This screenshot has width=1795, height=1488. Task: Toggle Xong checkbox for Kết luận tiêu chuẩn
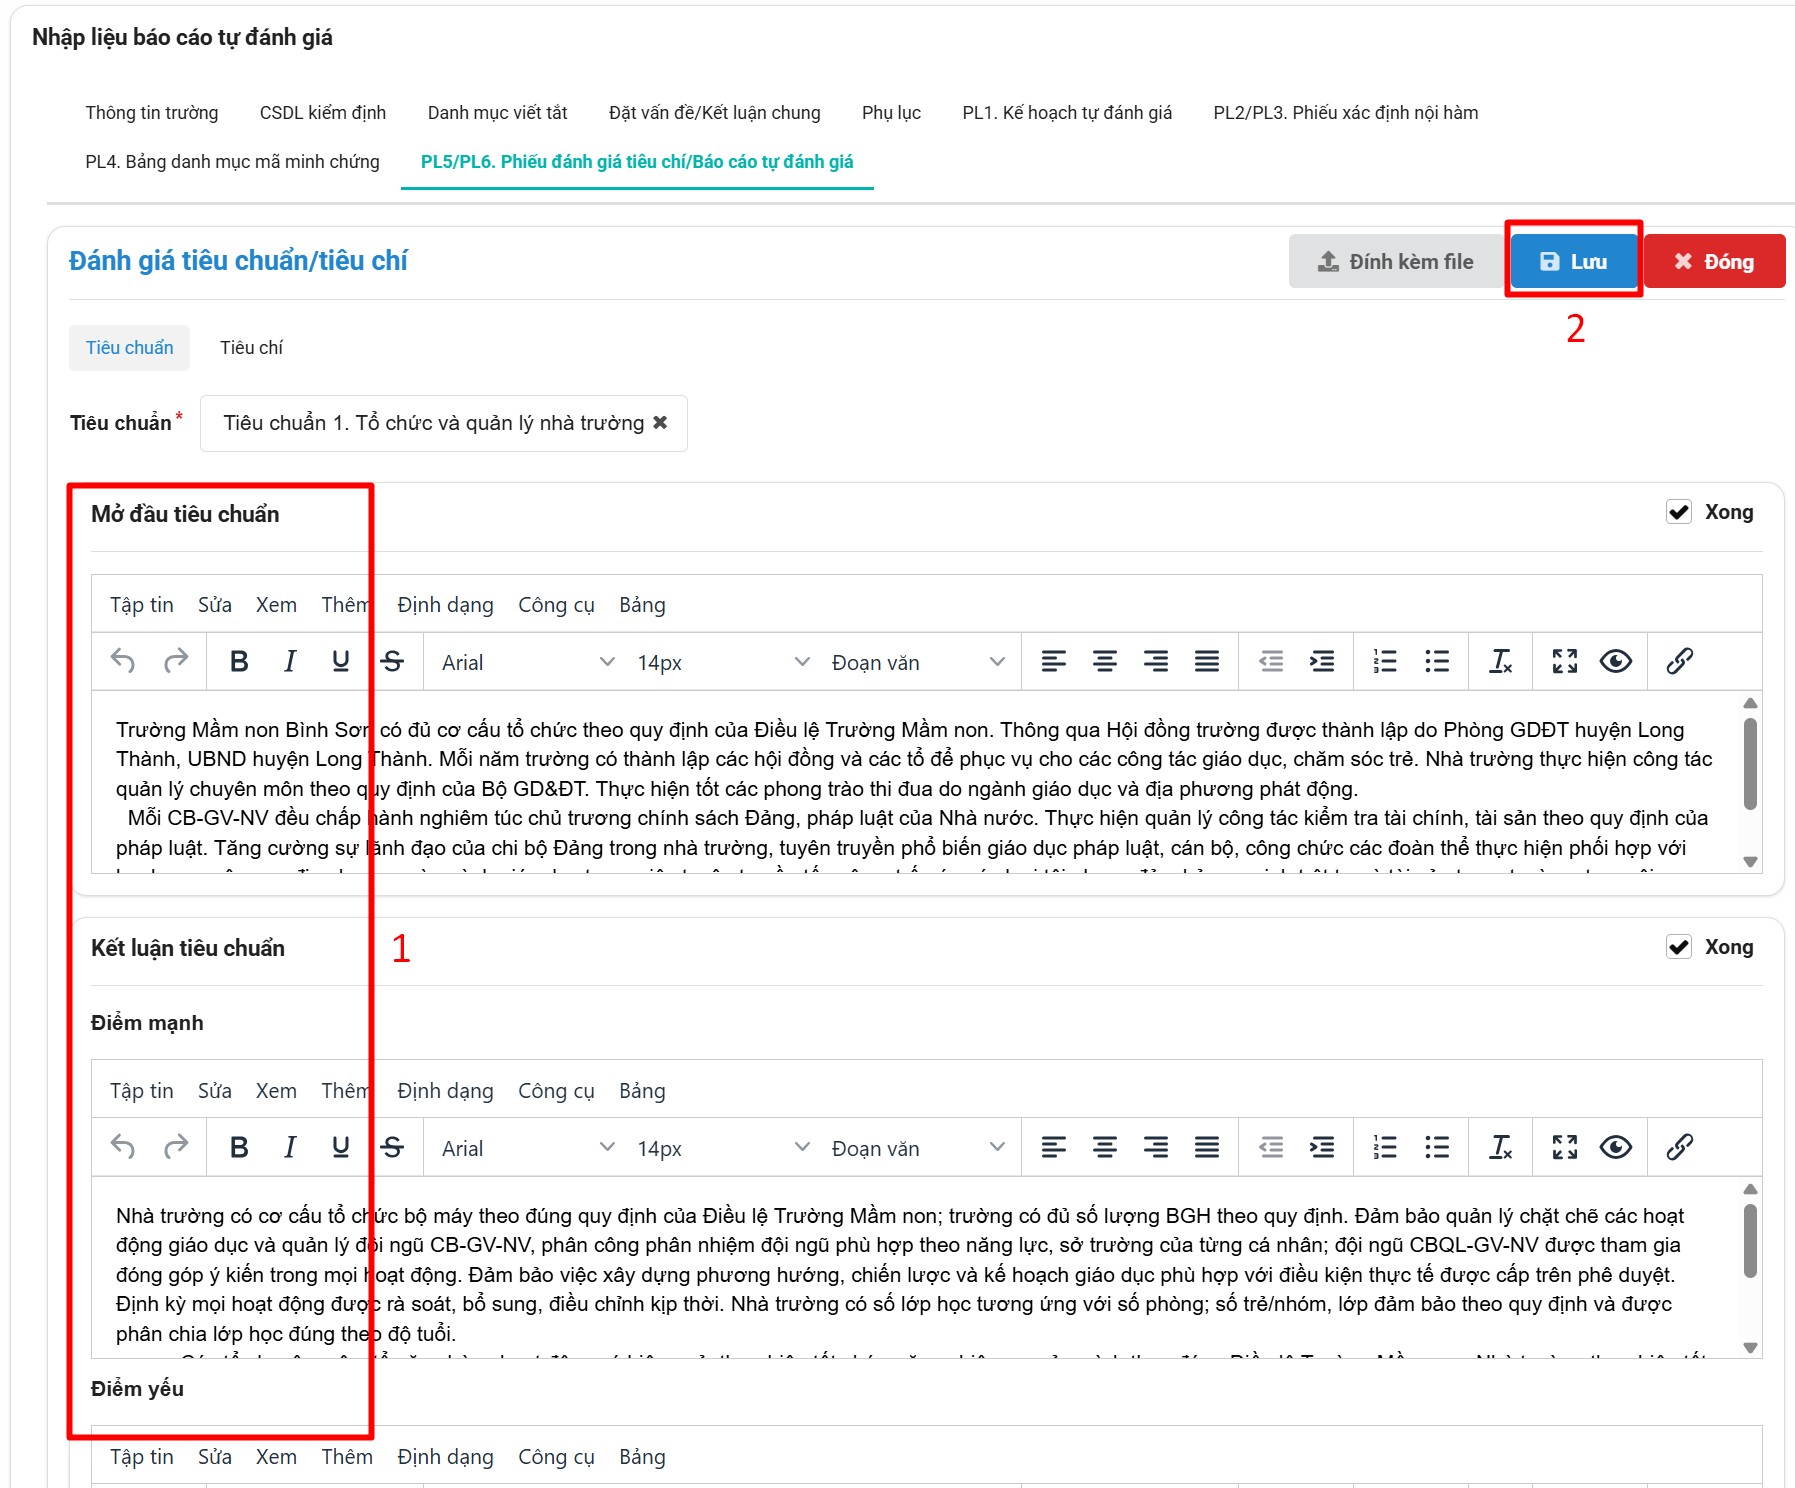[1678, 947]
